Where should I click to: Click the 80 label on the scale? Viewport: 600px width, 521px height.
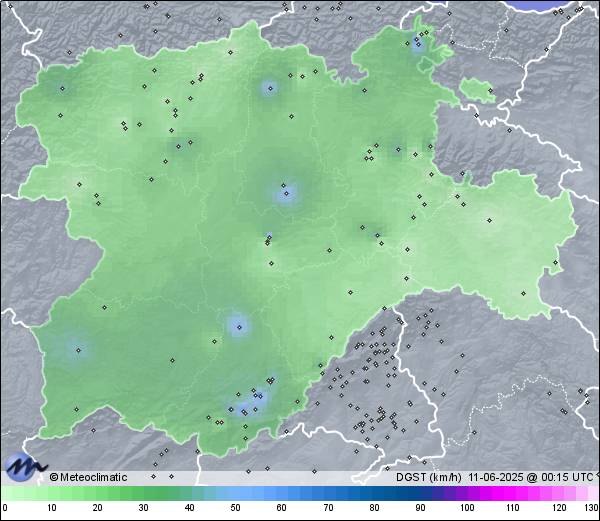pos(375,508)
